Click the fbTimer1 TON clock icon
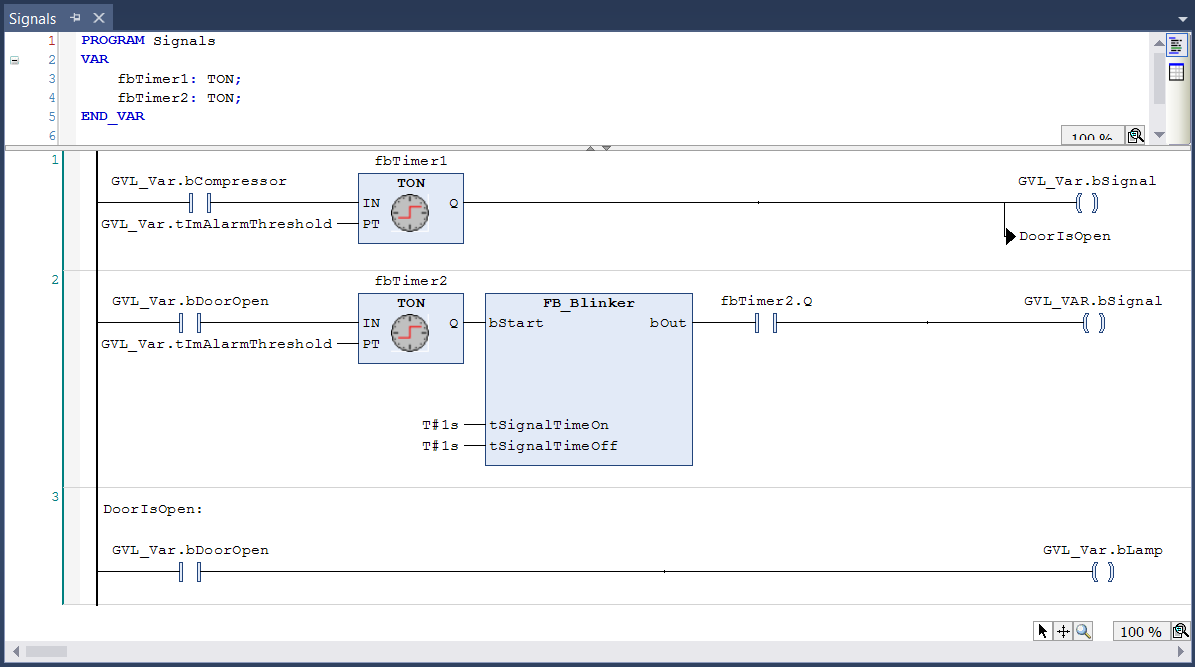Screen dimensions: 1195x667 pyautogui.click(x=410, y=213)
